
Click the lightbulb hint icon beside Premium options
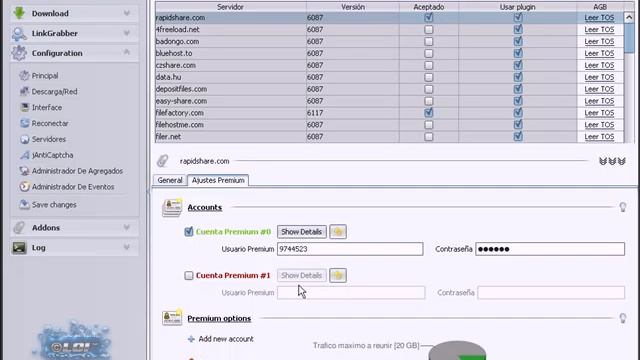tap(623, 318)
